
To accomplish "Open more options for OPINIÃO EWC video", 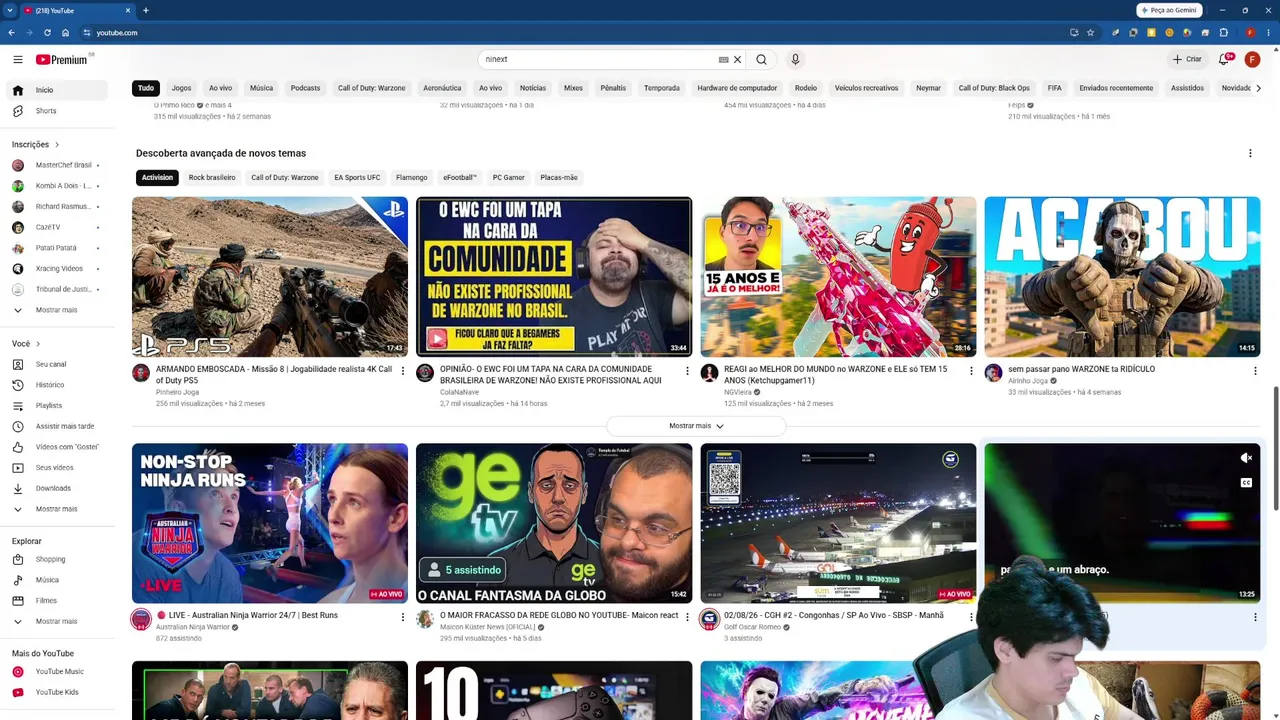I will (x=687, y=371).
